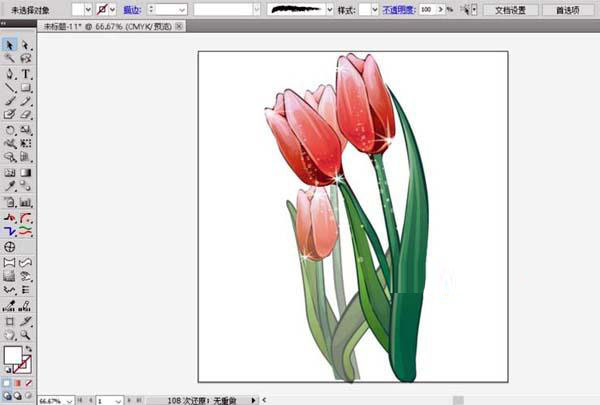Open the brush definition dropdown

(329, 10)
